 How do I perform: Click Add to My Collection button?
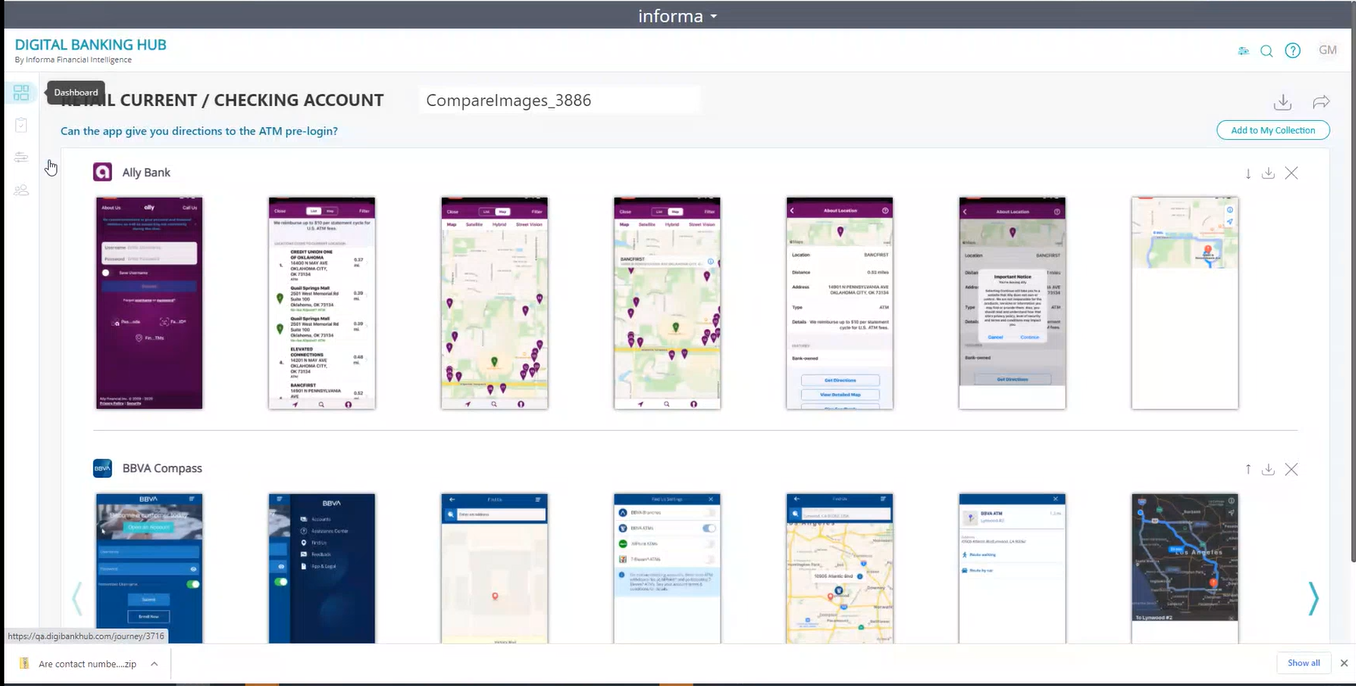pos(1273,130)
